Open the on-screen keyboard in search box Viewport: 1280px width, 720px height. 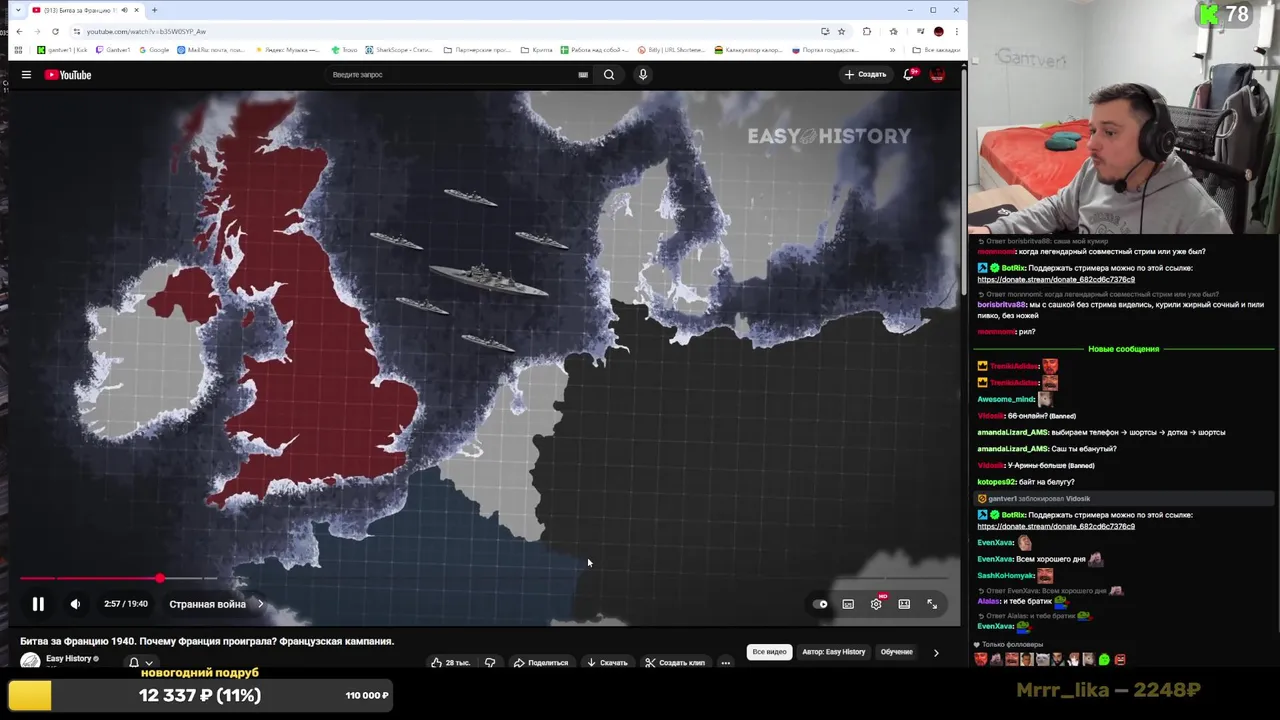(583, 75)
